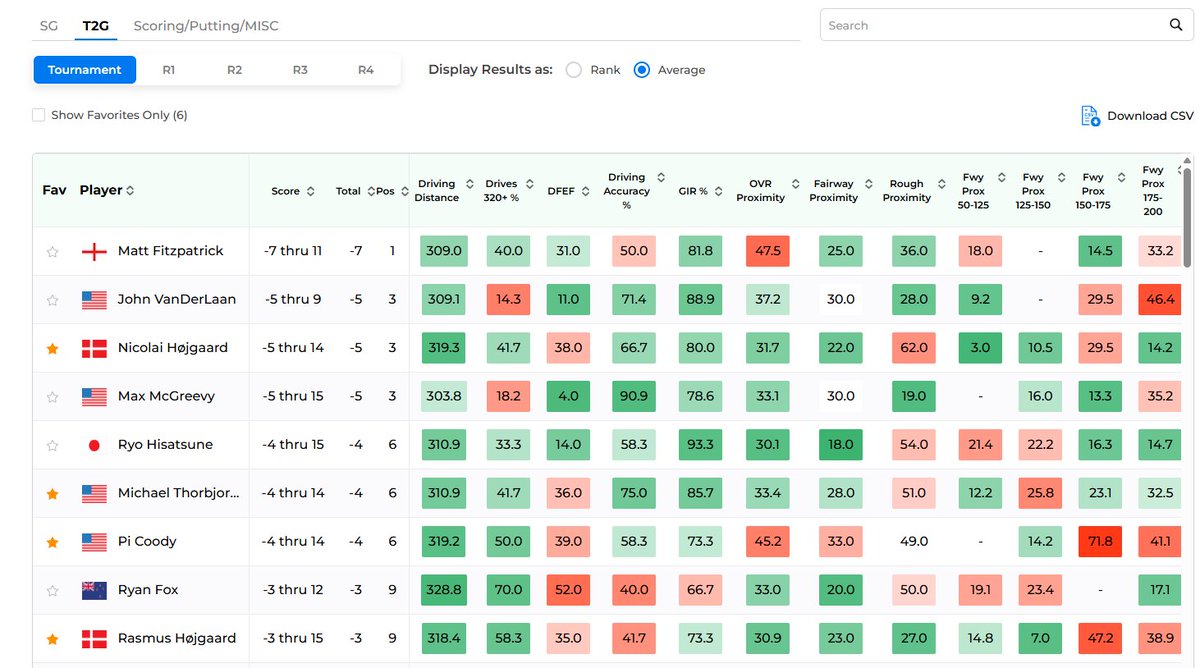This screenshot has width=1200, height=668.
Task: Mark Ryan Fox as a favorite
Action: click(52, 591)
